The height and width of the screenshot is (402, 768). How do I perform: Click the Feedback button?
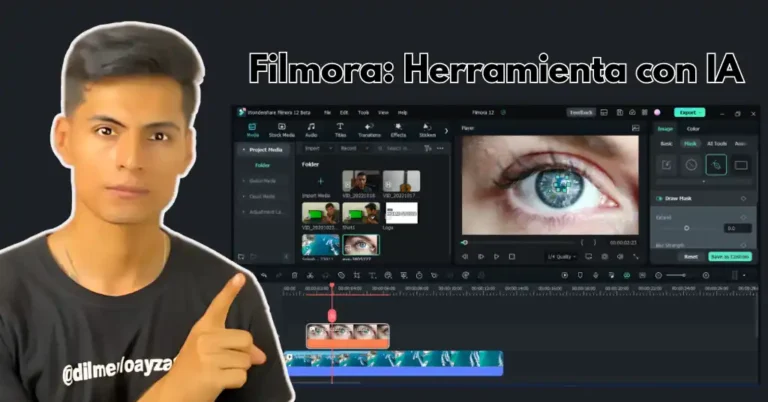pyautogui.click(x=581, y=113)
